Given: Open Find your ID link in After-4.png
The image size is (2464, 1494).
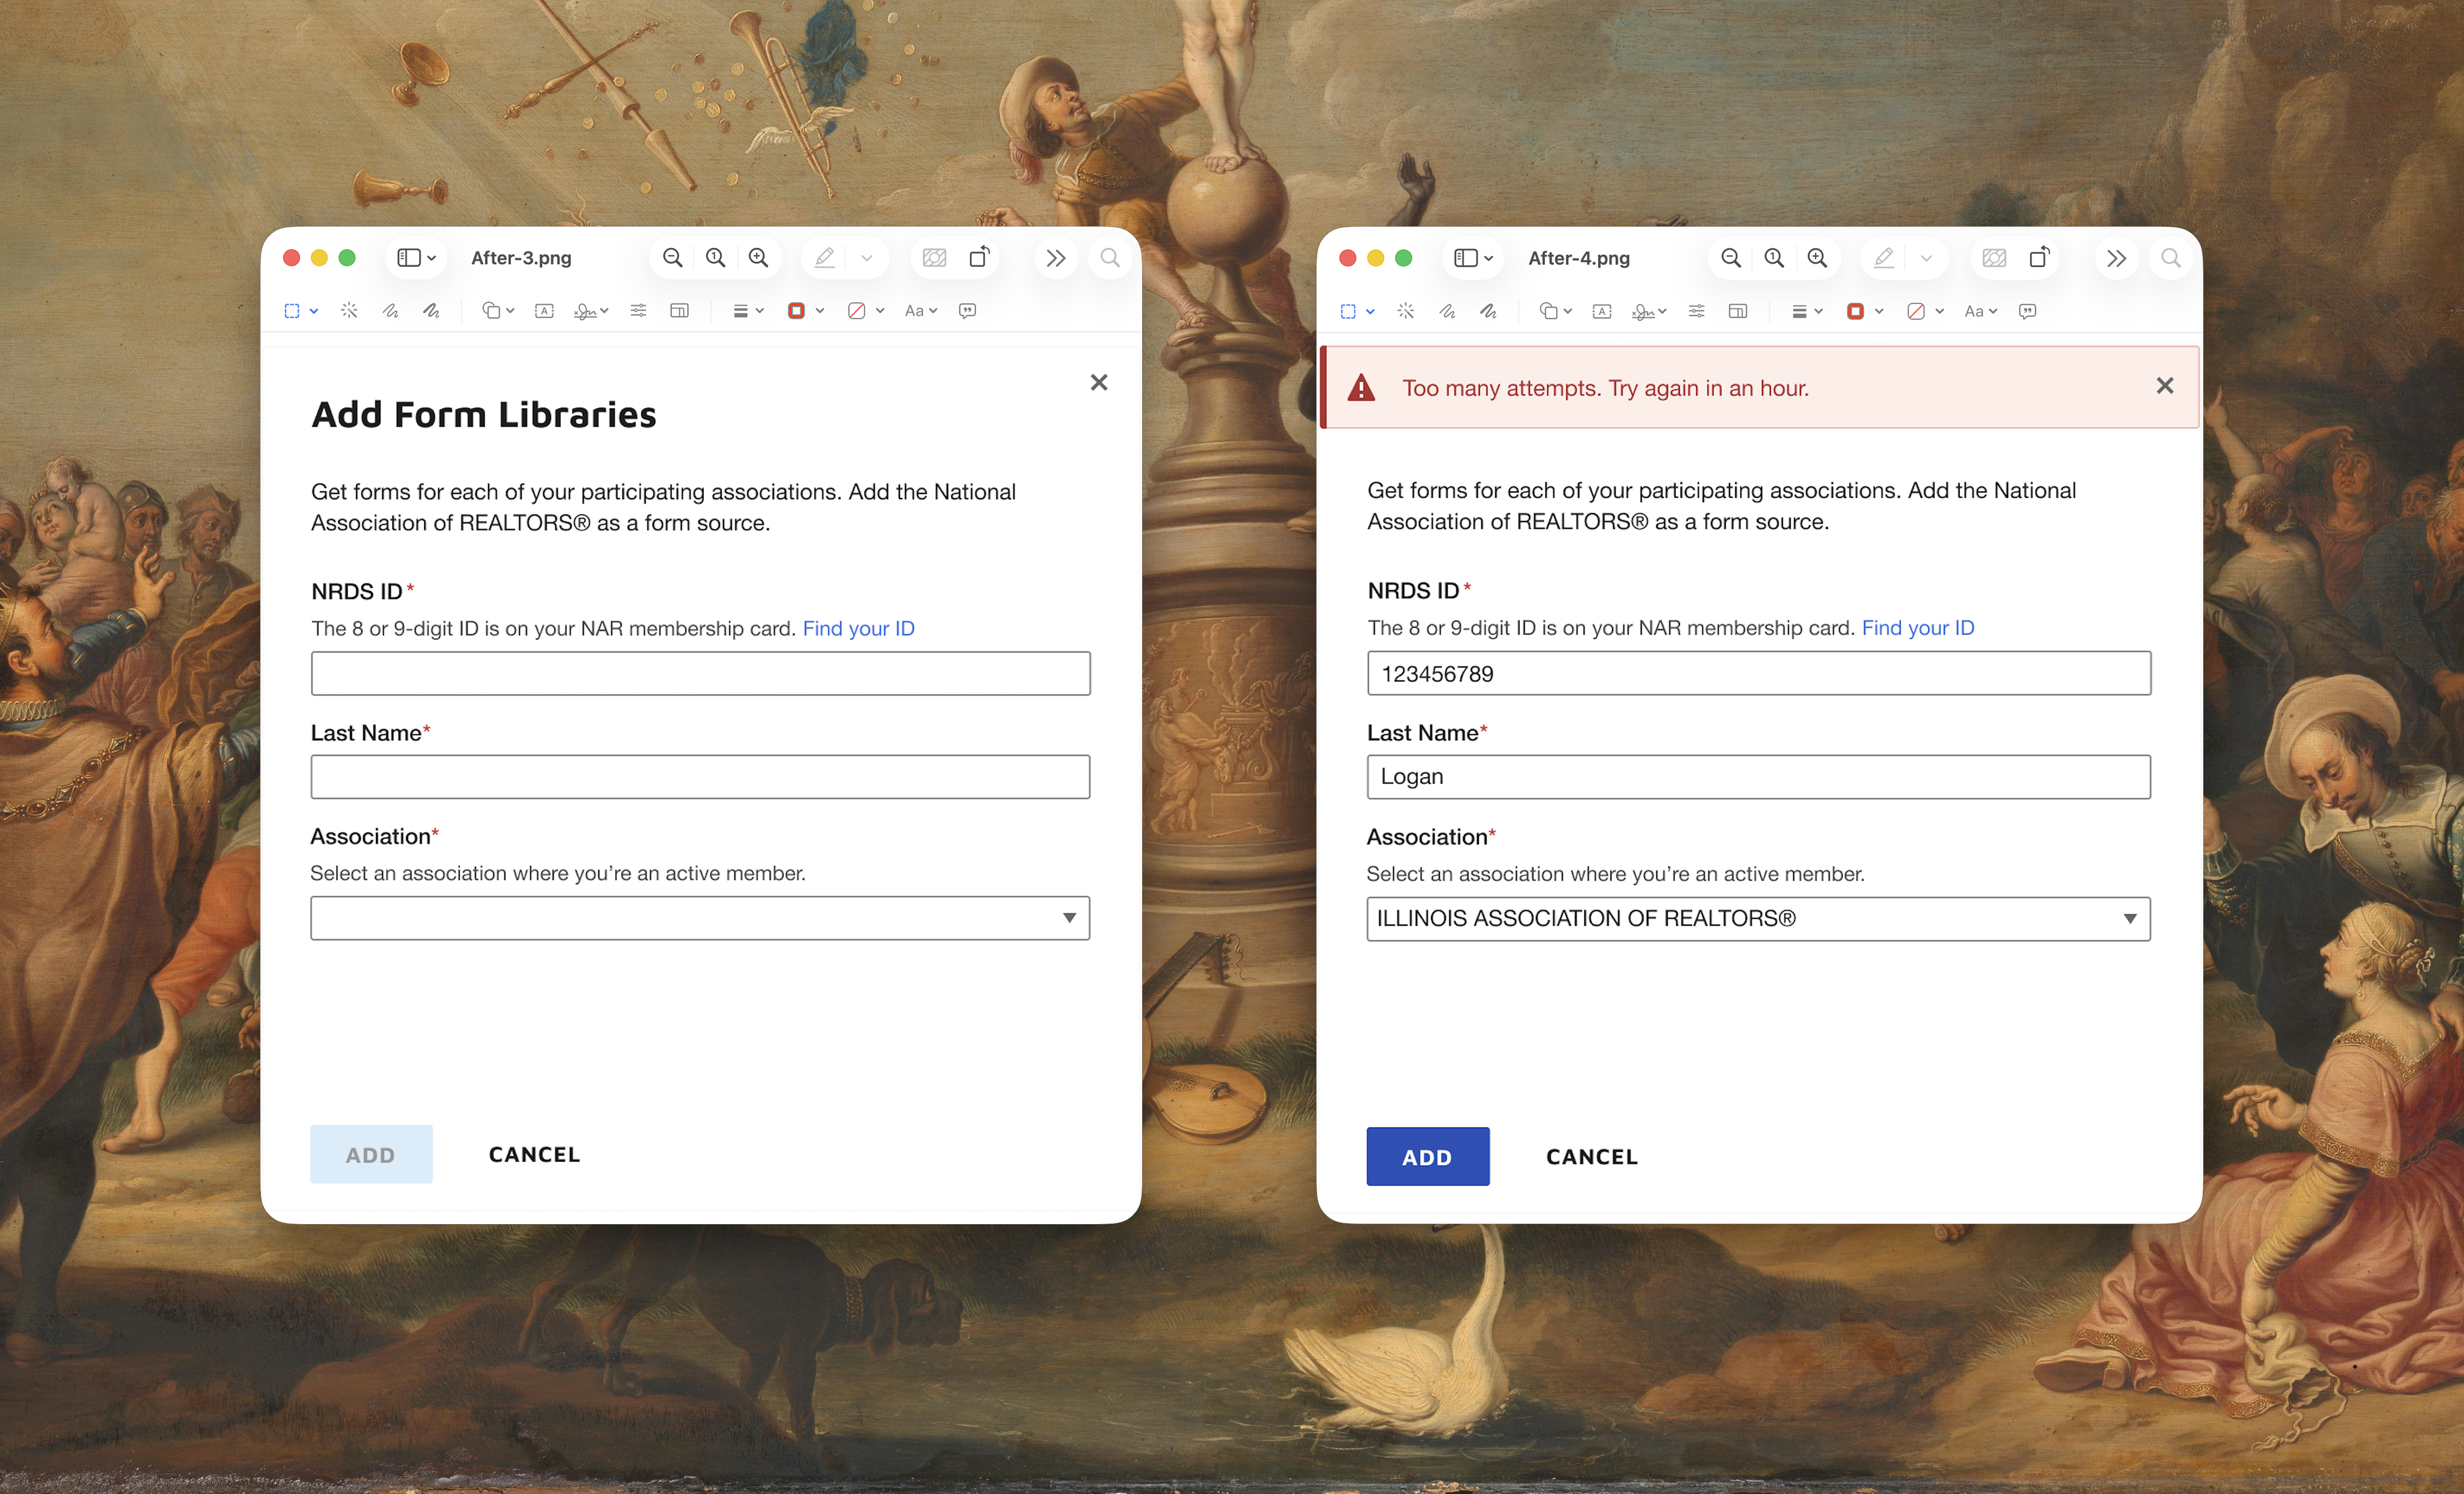Looking at the screenshot, I should [x=1917, y=627].
